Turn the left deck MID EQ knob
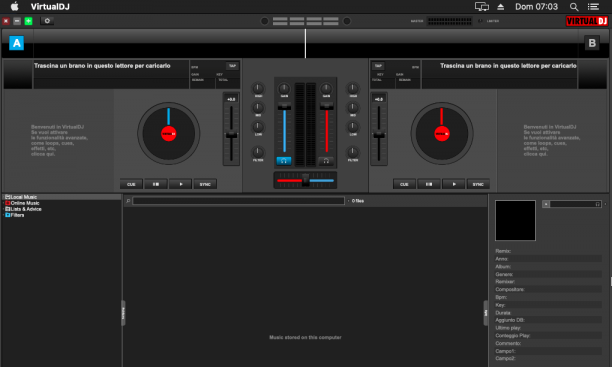The width and height of the screenshot is (612, 367). [x=258, y=107]
